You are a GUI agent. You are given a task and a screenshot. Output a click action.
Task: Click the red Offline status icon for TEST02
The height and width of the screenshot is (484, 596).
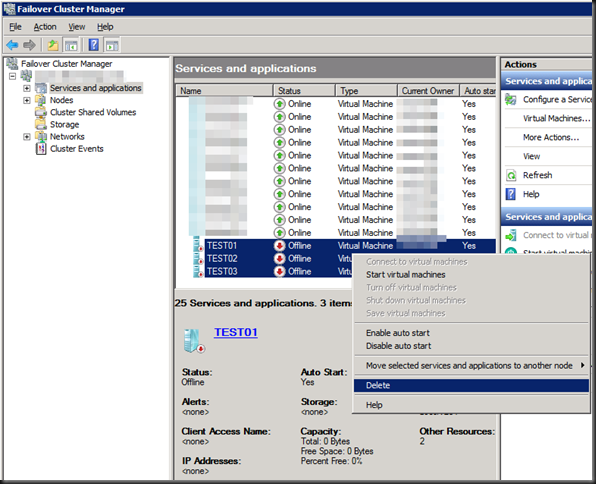click(x=279, y=259)
